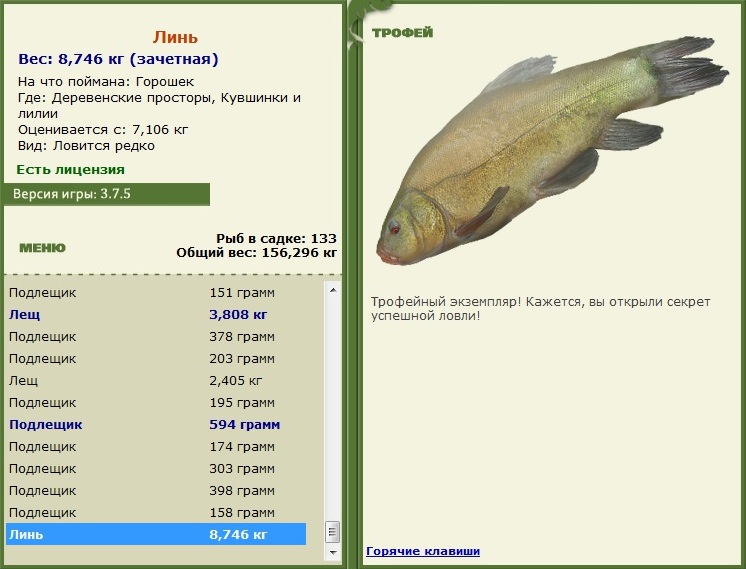Click the Версия игры: 3.7.5 banner
Viewport: 746px width, 569px height.
coord(107,194)
